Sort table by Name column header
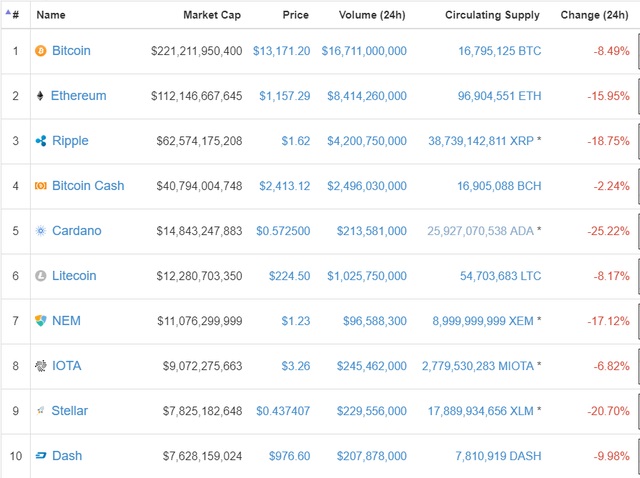 point(51,15)
